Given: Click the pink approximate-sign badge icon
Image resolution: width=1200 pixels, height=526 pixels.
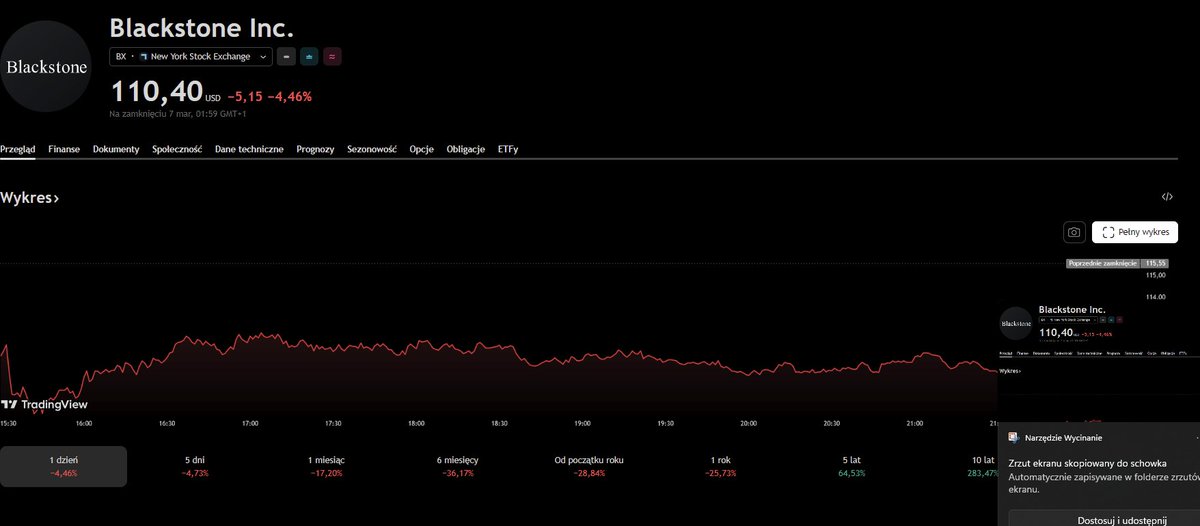Looking at the screenshot, I should click(332, 57).
